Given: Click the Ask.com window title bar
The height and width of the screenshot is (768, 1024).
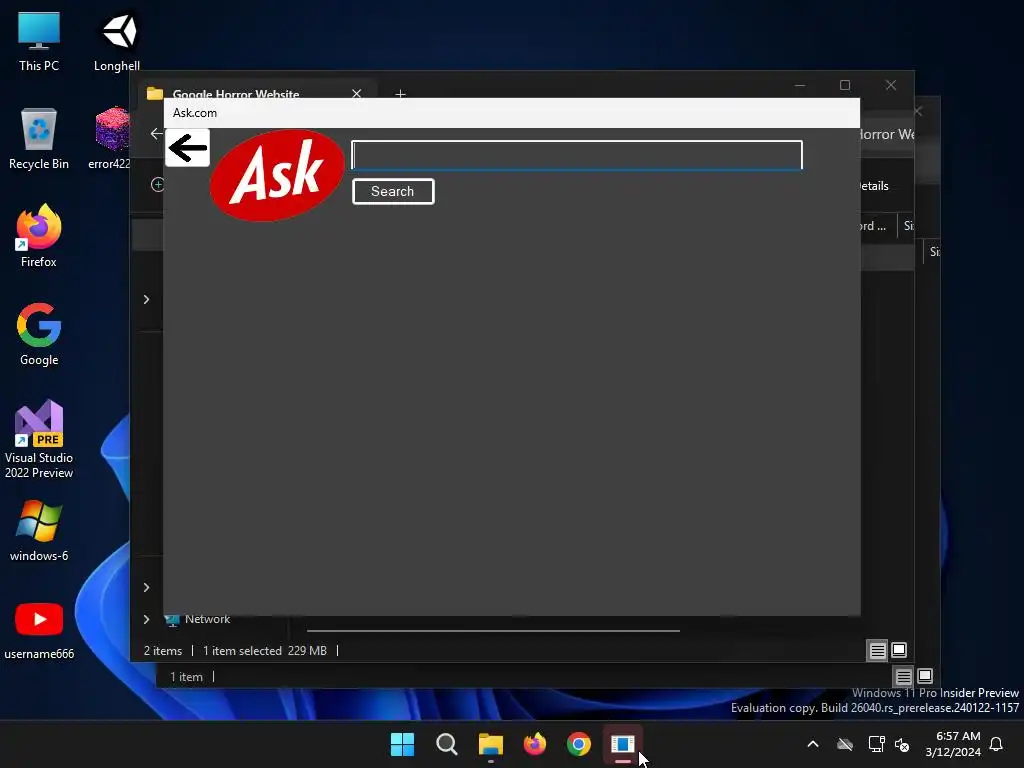Looking at the screenshot, I should (511, 113).
